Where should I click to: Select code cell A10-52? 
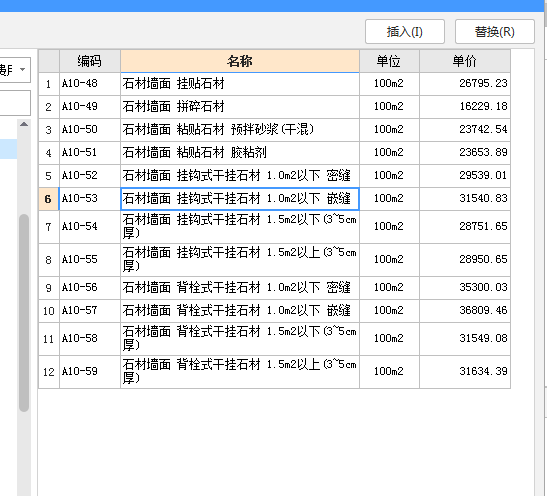tap(90, 176)
